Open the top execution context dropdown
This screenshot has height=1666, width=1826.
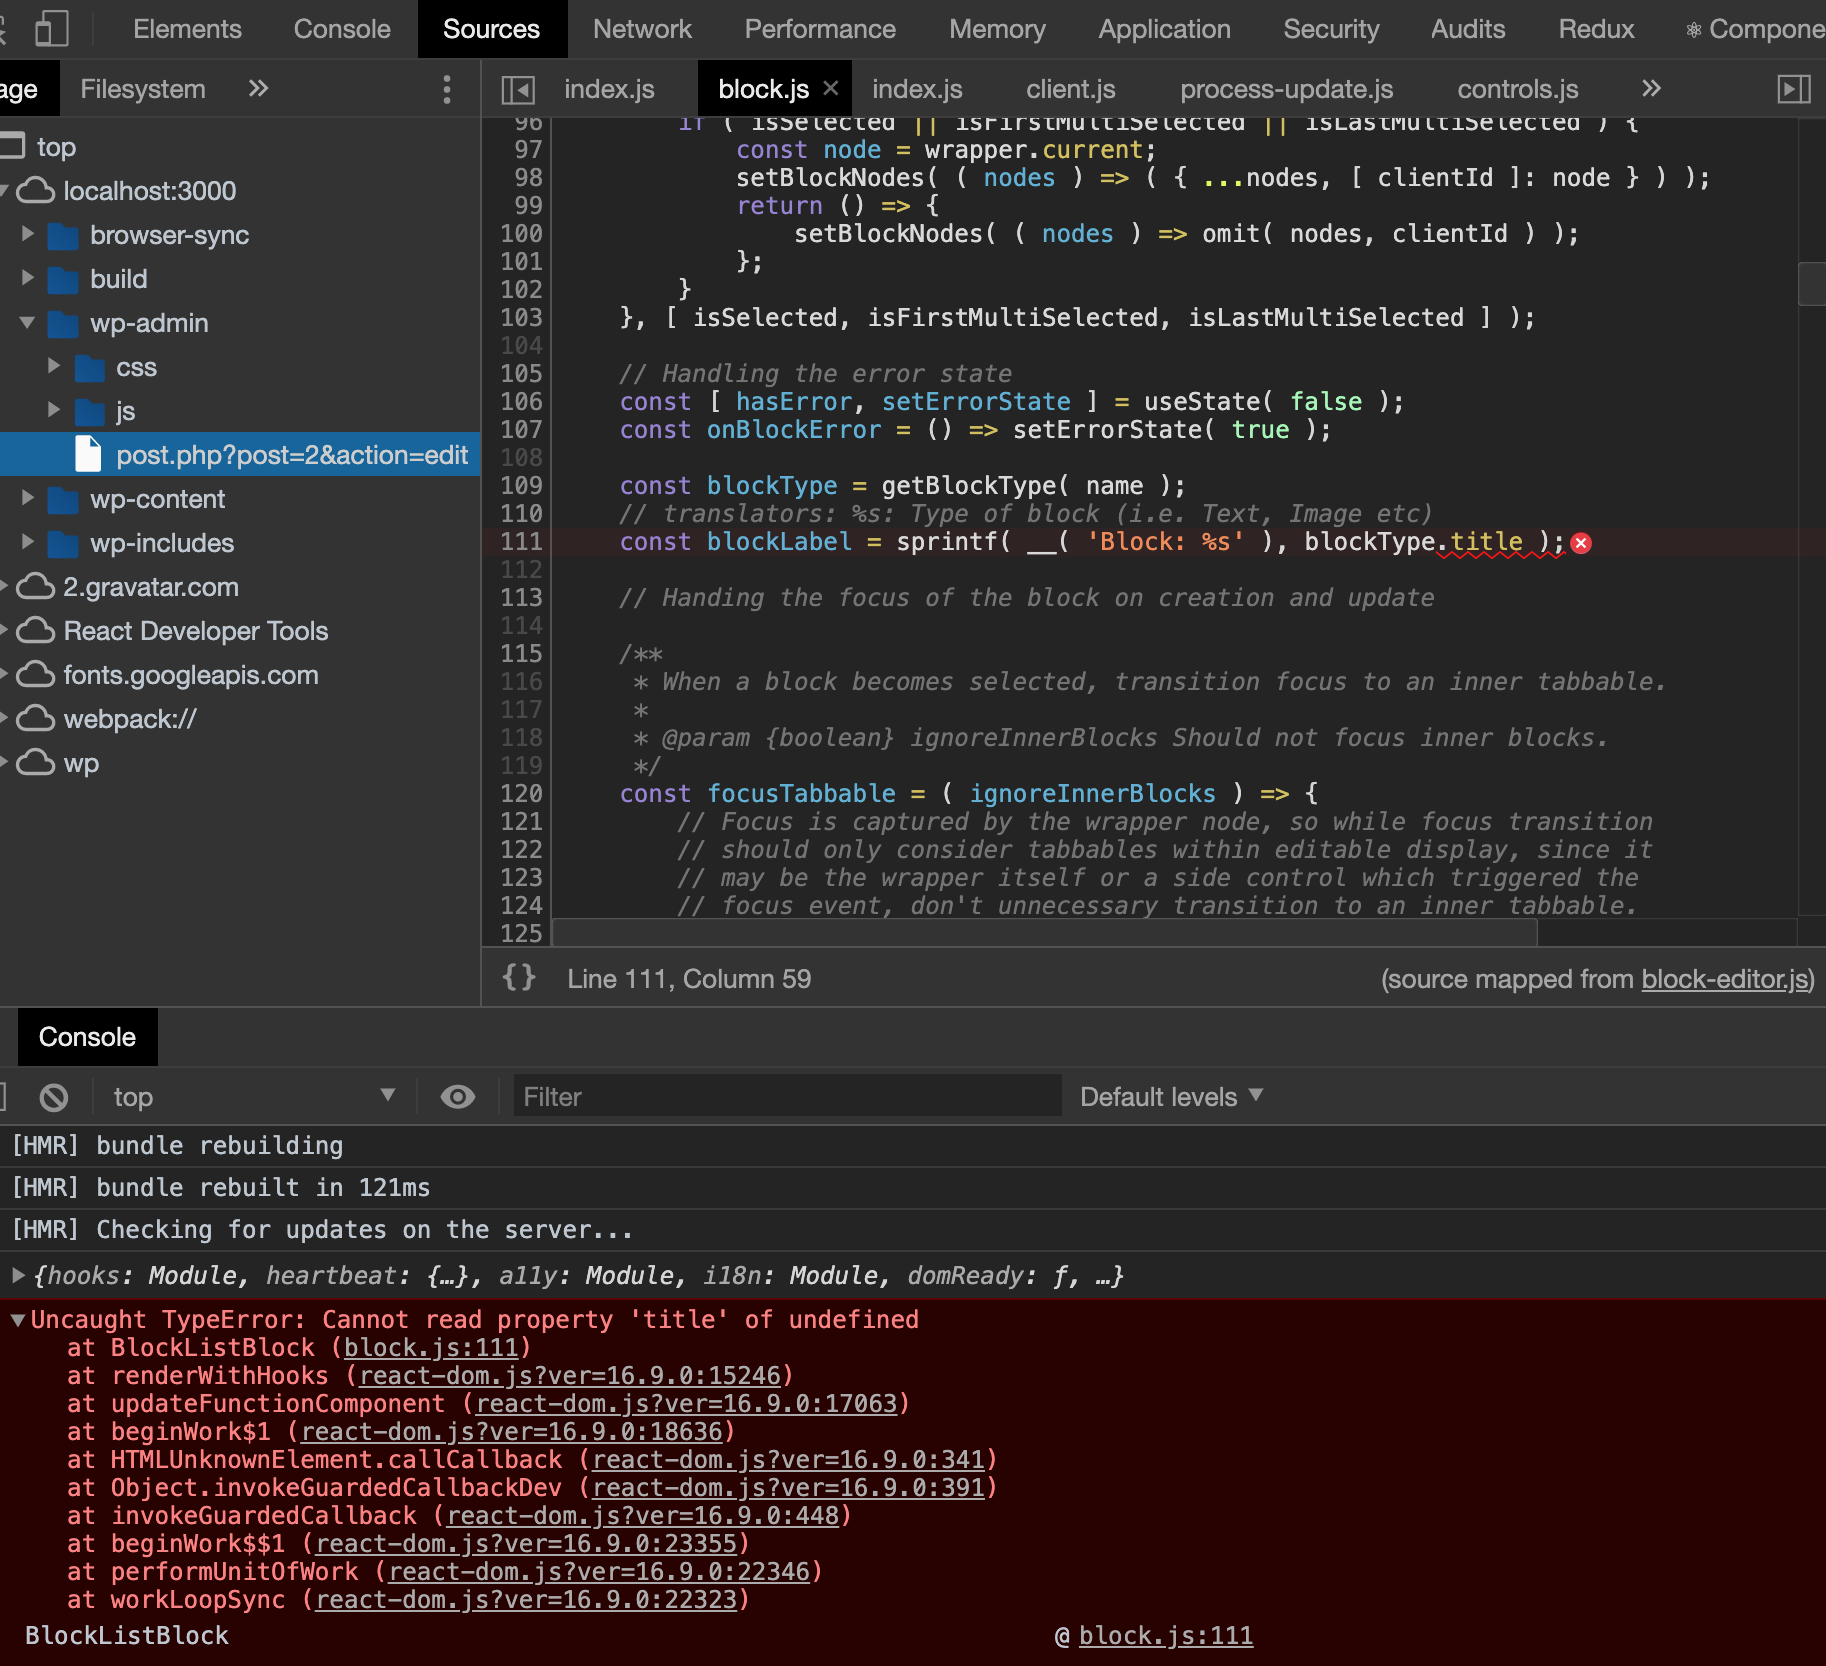(254, 1097)
